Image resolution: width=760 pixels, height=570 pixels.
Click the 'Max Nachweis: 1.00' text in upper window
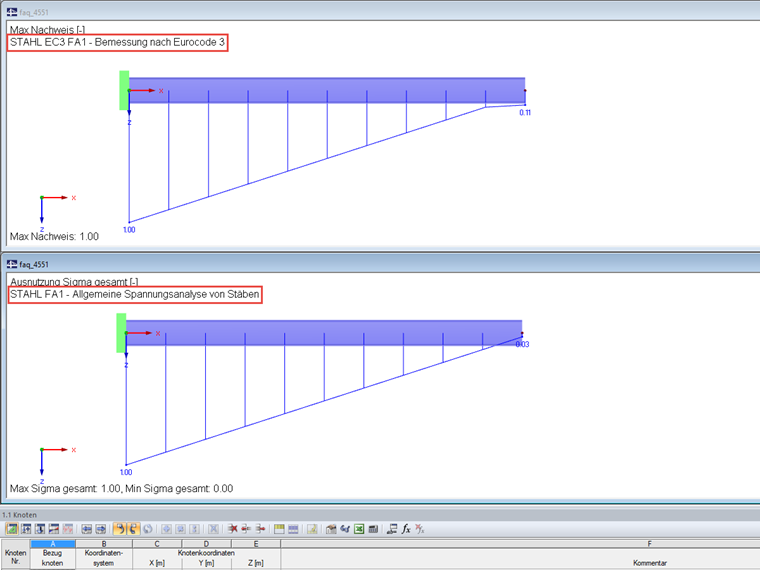point(54,237)
